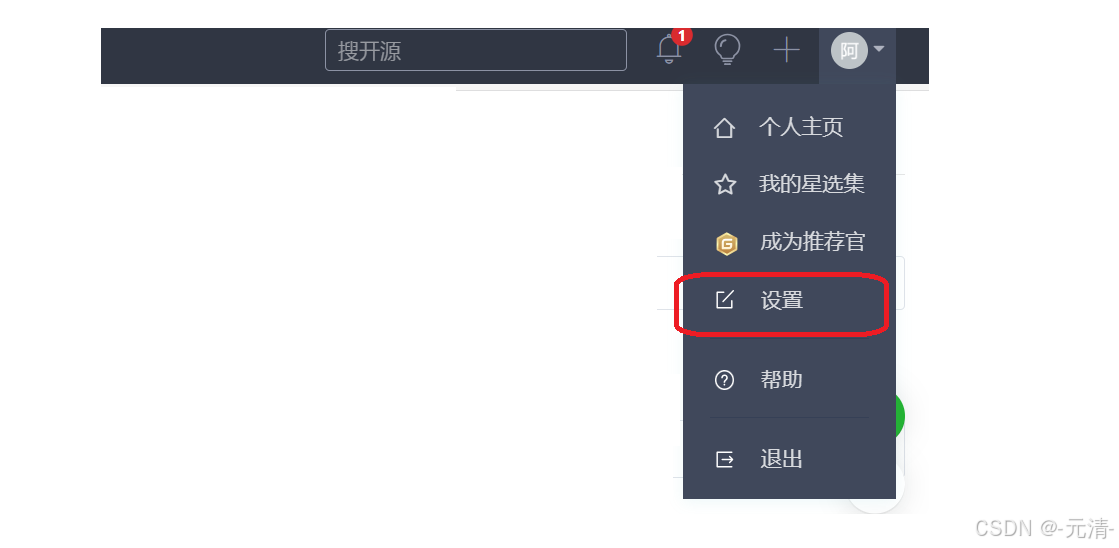Click the gold hexagon G badge icon
Image resolution: width=1119 pixels, height=548 pixels.
tap(726, 244)
